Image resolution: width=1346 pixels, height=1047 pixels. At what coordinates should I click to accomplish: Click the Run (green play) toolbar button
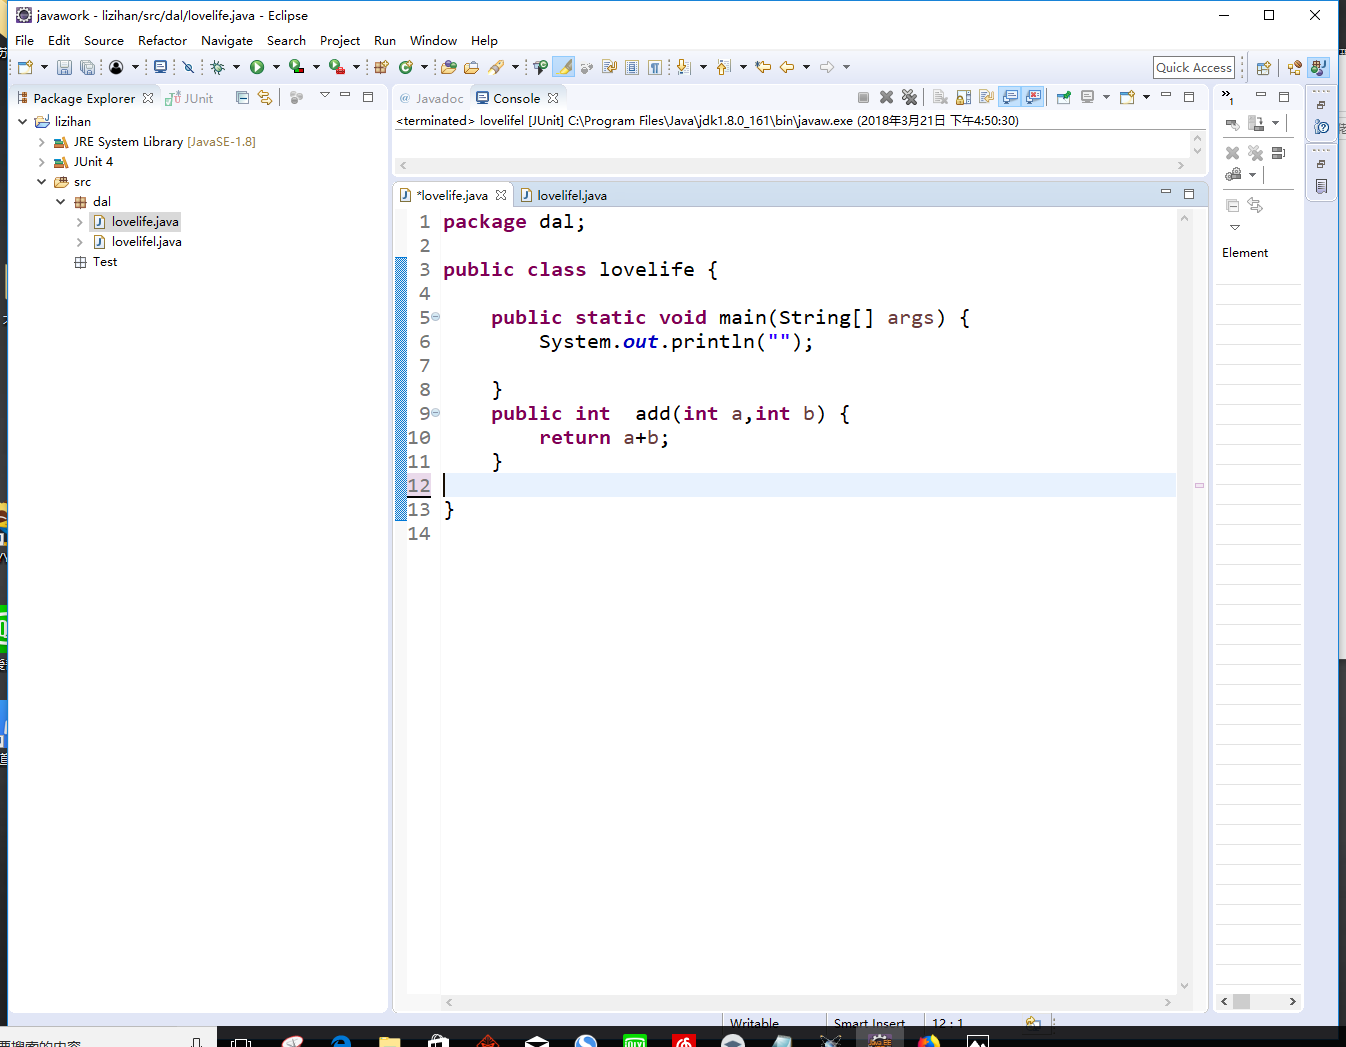pyautogui.click(x=257, y=67)
